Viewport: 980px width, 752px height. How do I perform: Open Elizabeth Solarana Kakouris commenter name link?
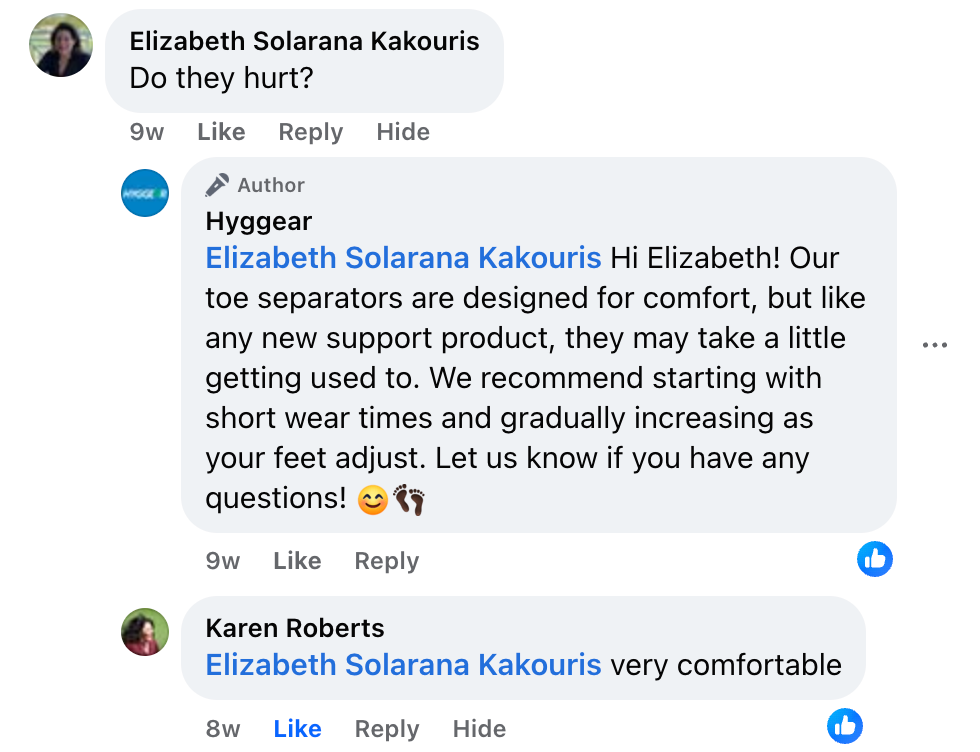pyautogui.click(x=304, y=41)
